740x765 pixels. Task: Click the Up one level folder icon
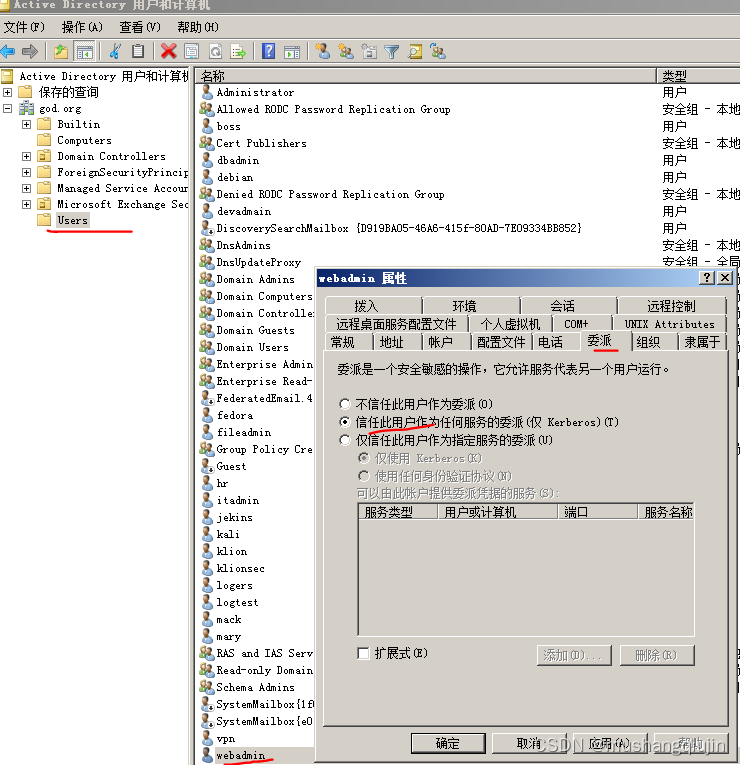point(61,51)
